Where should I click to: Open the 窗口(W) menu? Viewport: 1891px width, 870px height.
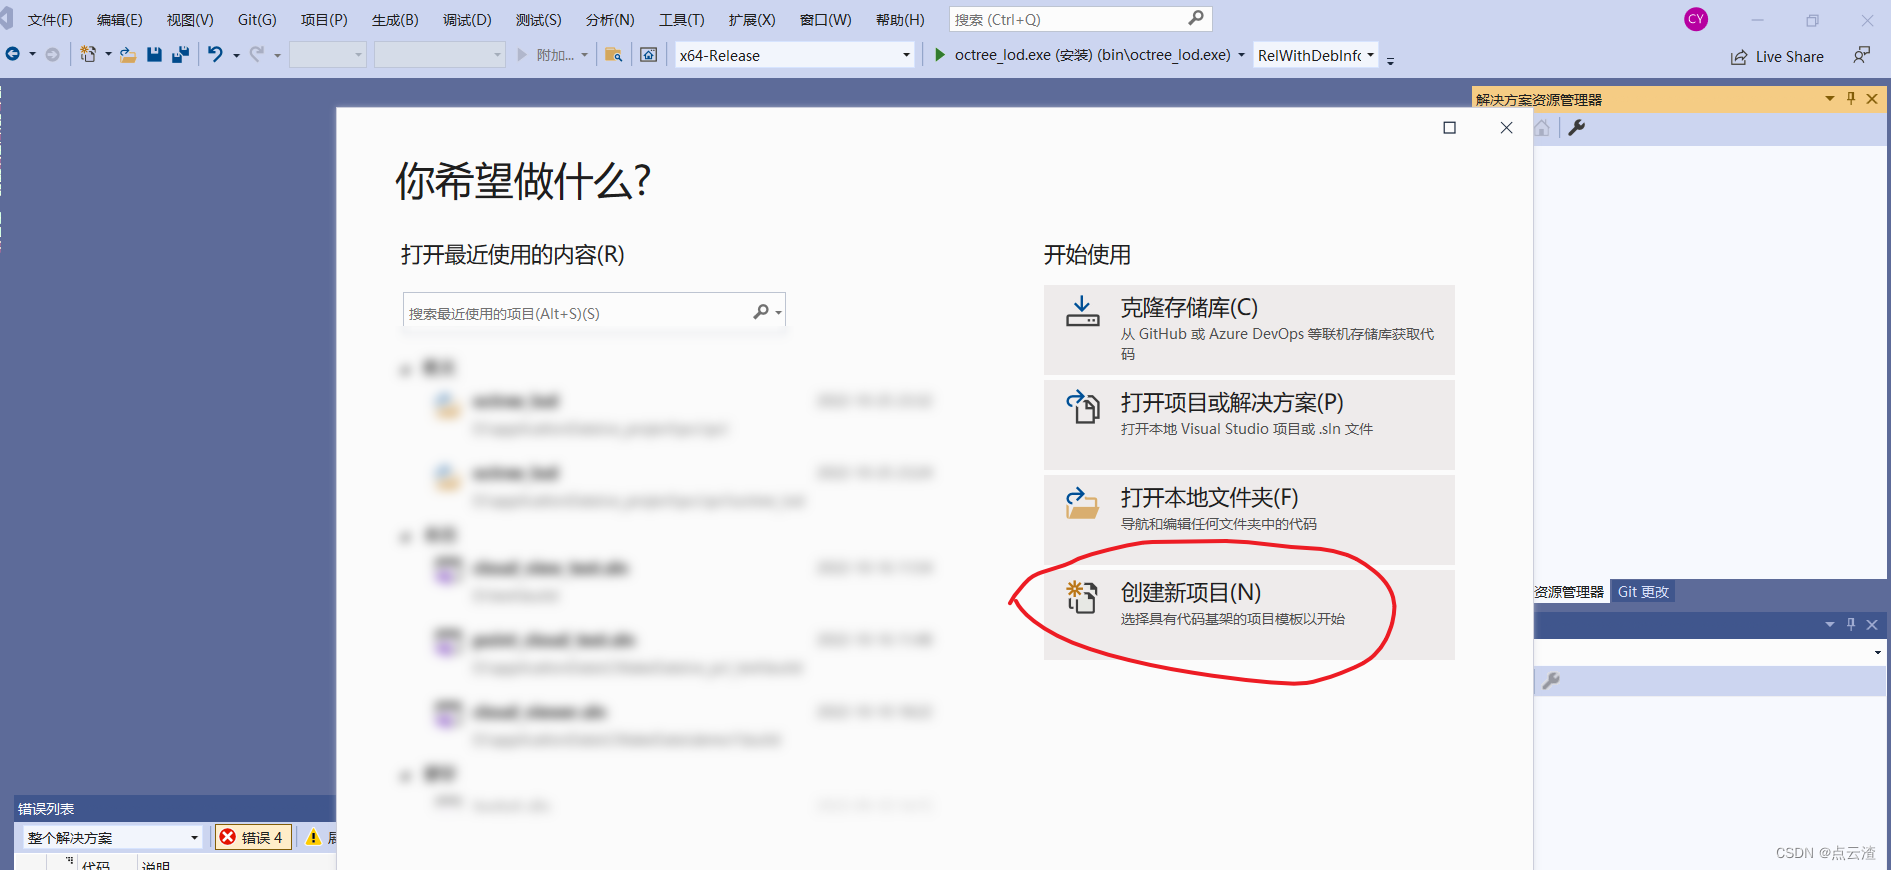[826, 20]
